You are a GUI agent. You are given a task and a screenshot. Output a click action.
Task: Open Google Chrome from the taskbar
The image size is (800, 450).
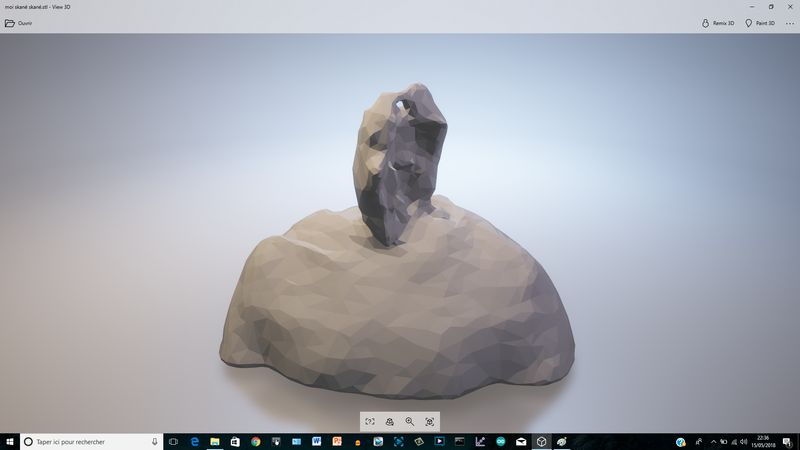click(256, 441)
